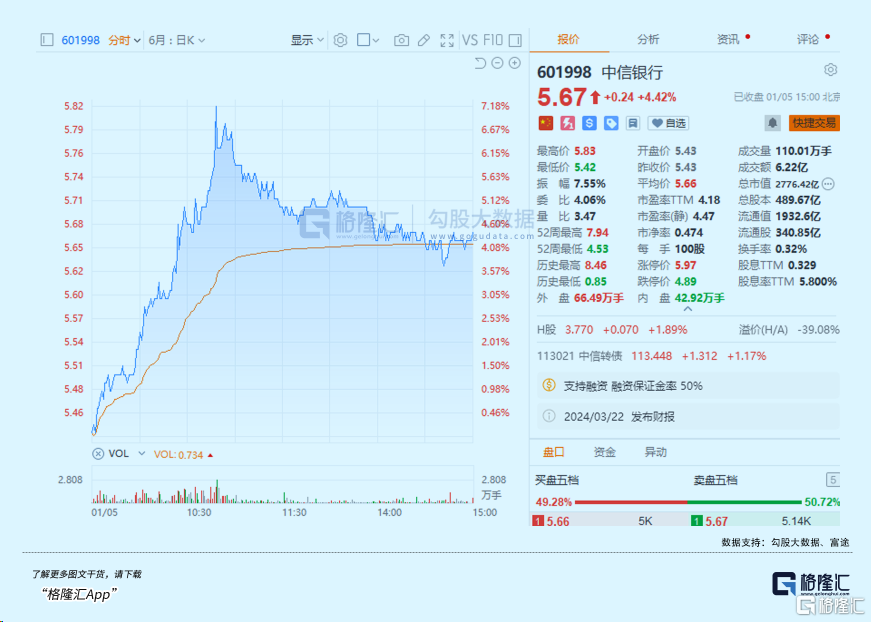This screenshot has width=871, height=622.
Task: Click the 外盘 66.49万手 value
Action: pos(599,298)
